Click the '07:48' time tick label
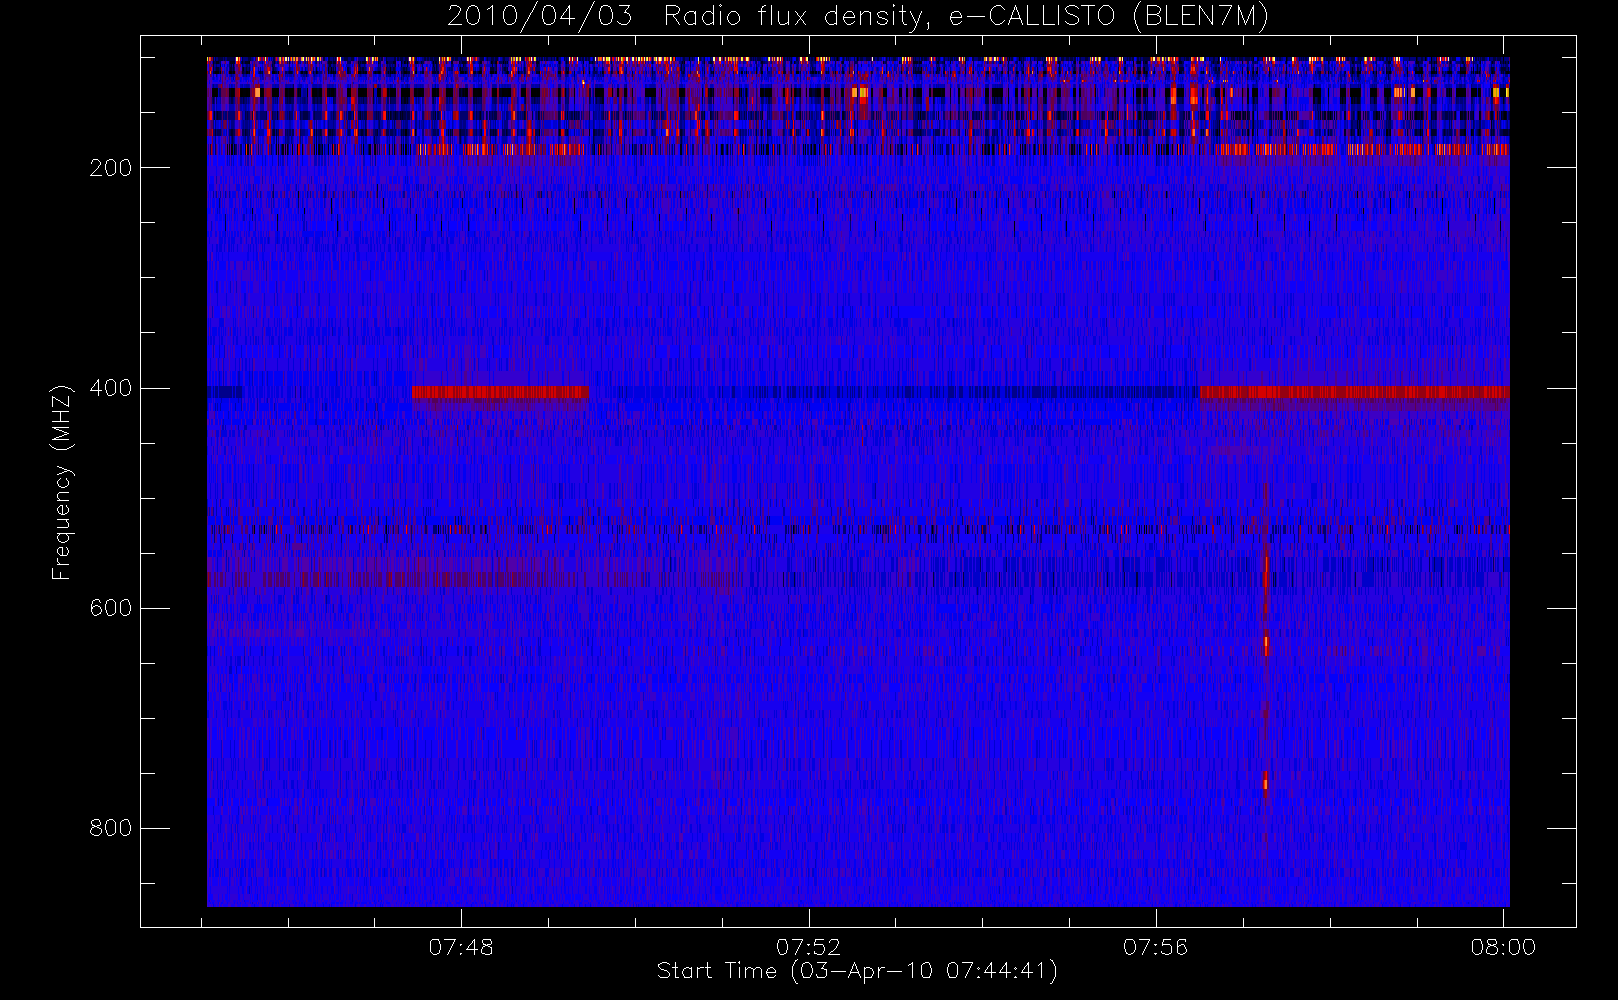The image size is (1618, 1000). click(461, 947)
